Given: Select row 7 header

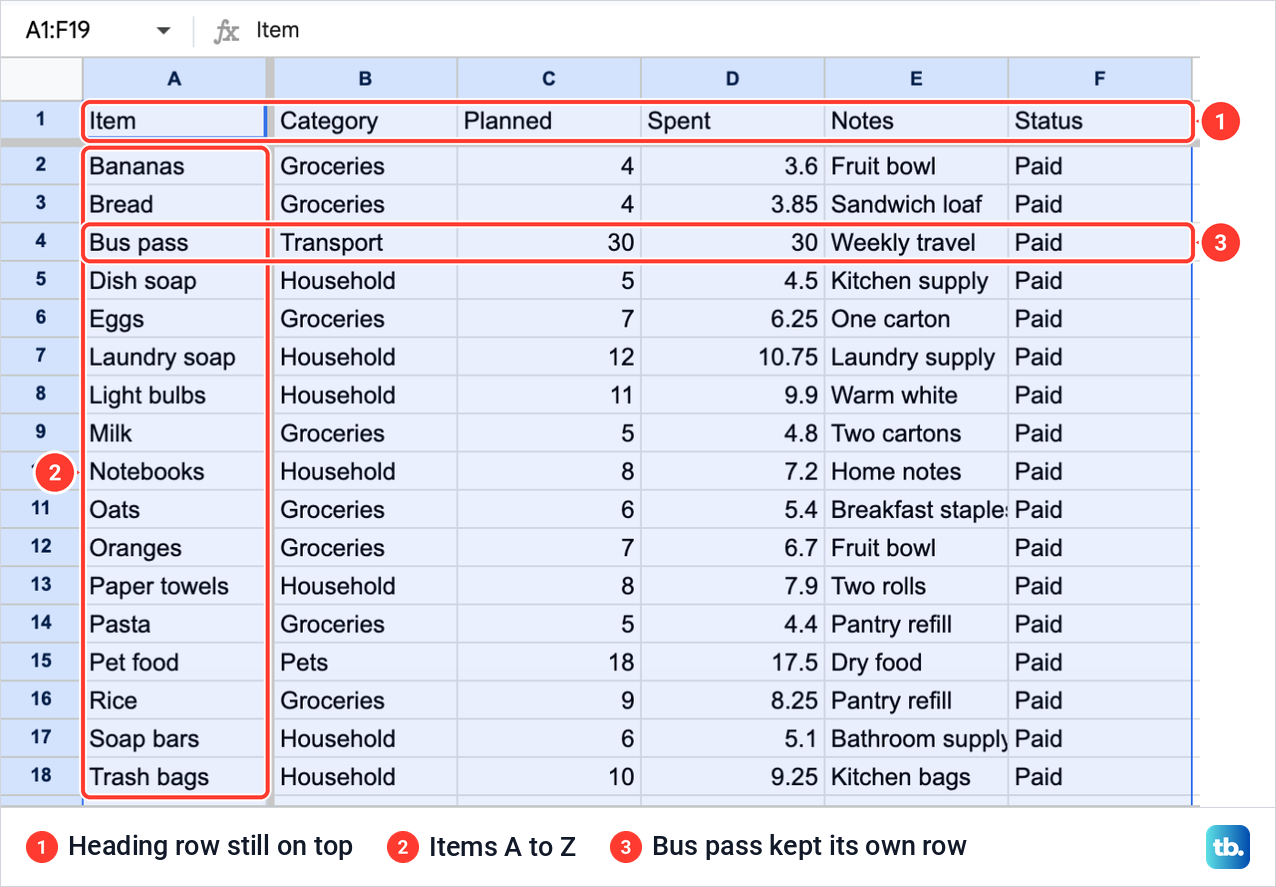Looking at the screenshot, I should click(x=41, y=356).
